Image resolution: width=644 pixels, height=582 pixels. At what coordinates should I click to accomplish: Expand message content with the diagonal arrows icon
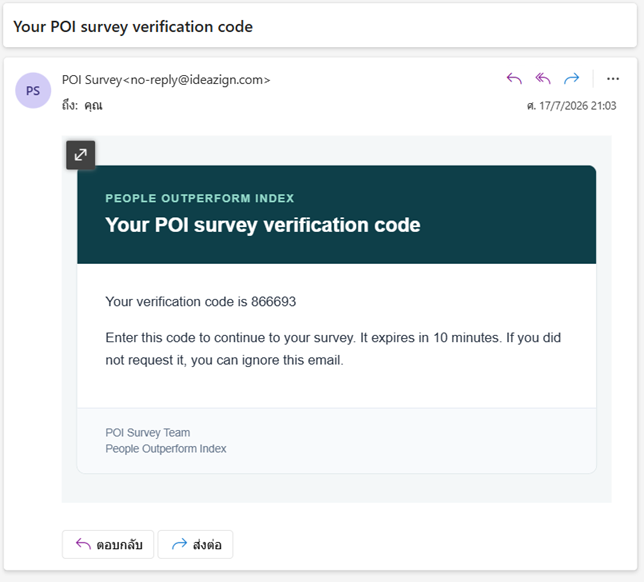click(x=80, y=155)
